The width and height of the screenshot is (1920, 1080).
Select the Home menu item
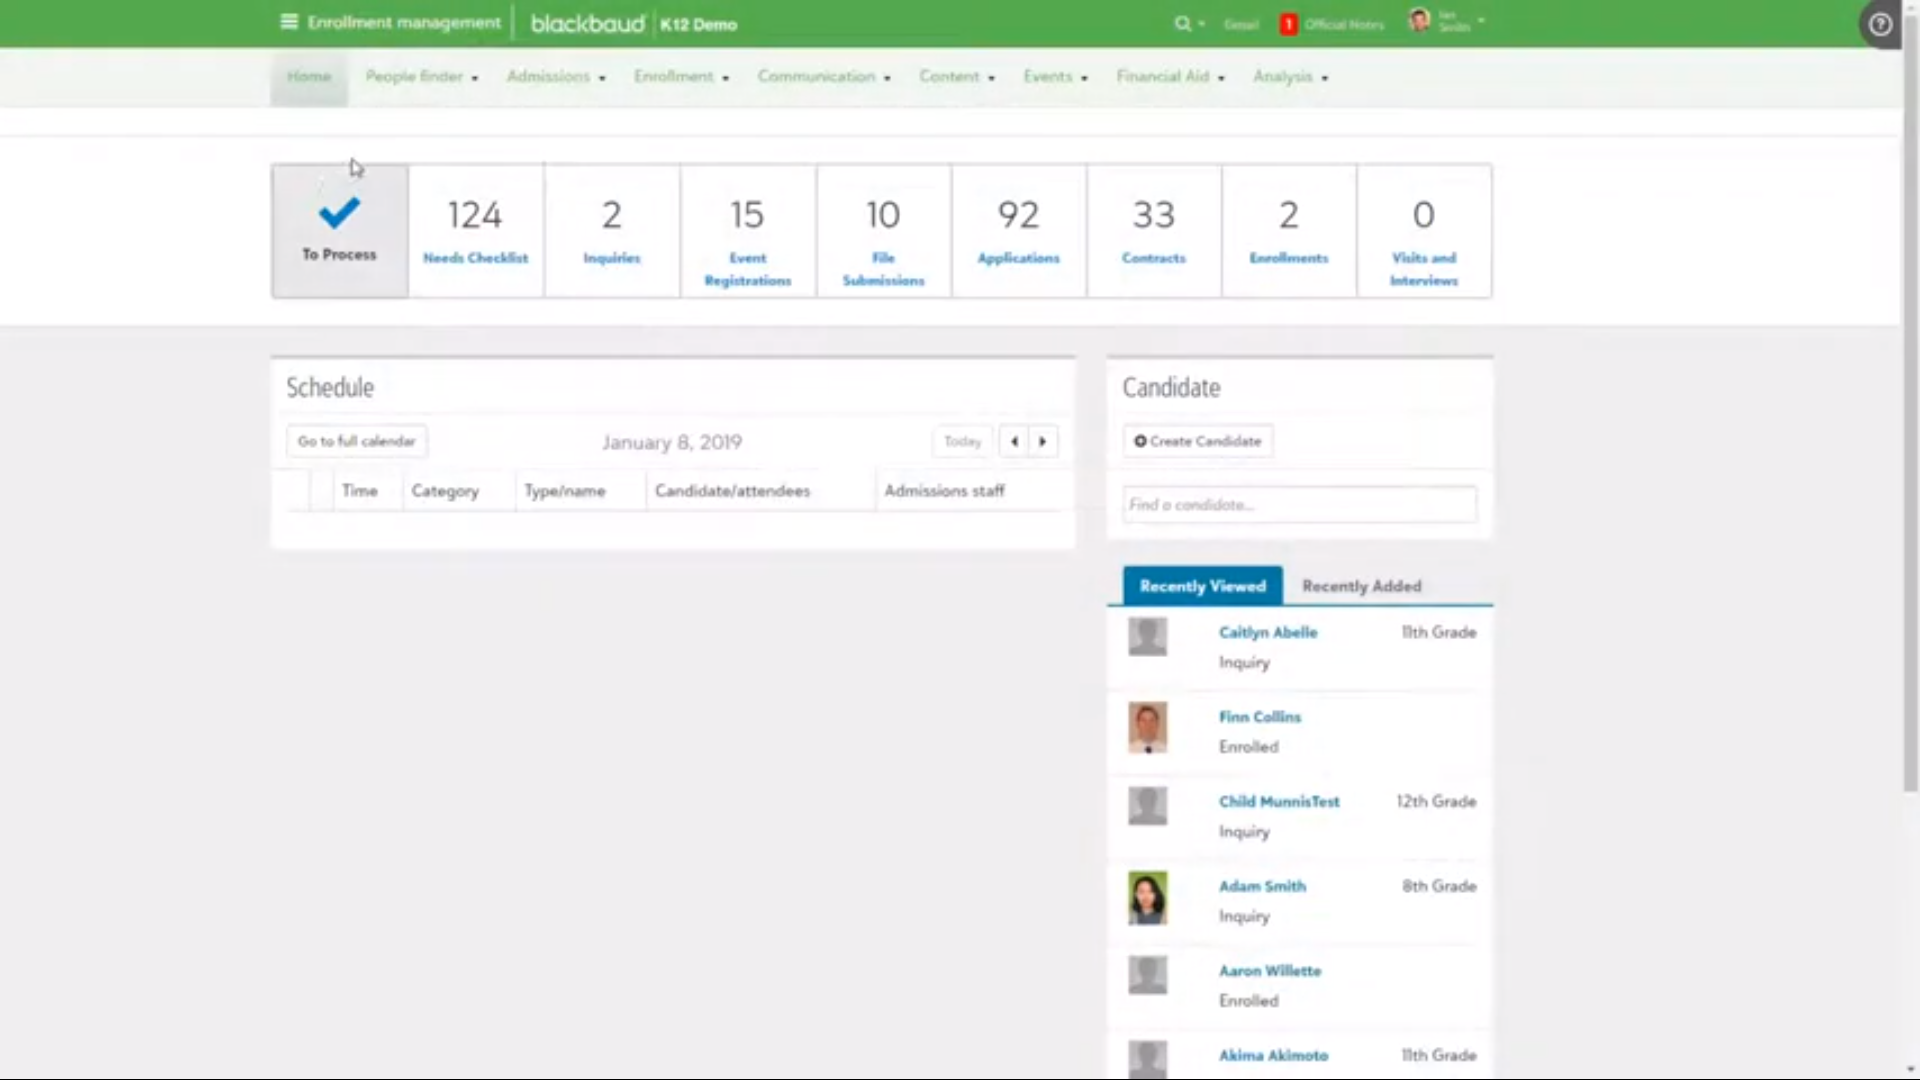(308, 76)
